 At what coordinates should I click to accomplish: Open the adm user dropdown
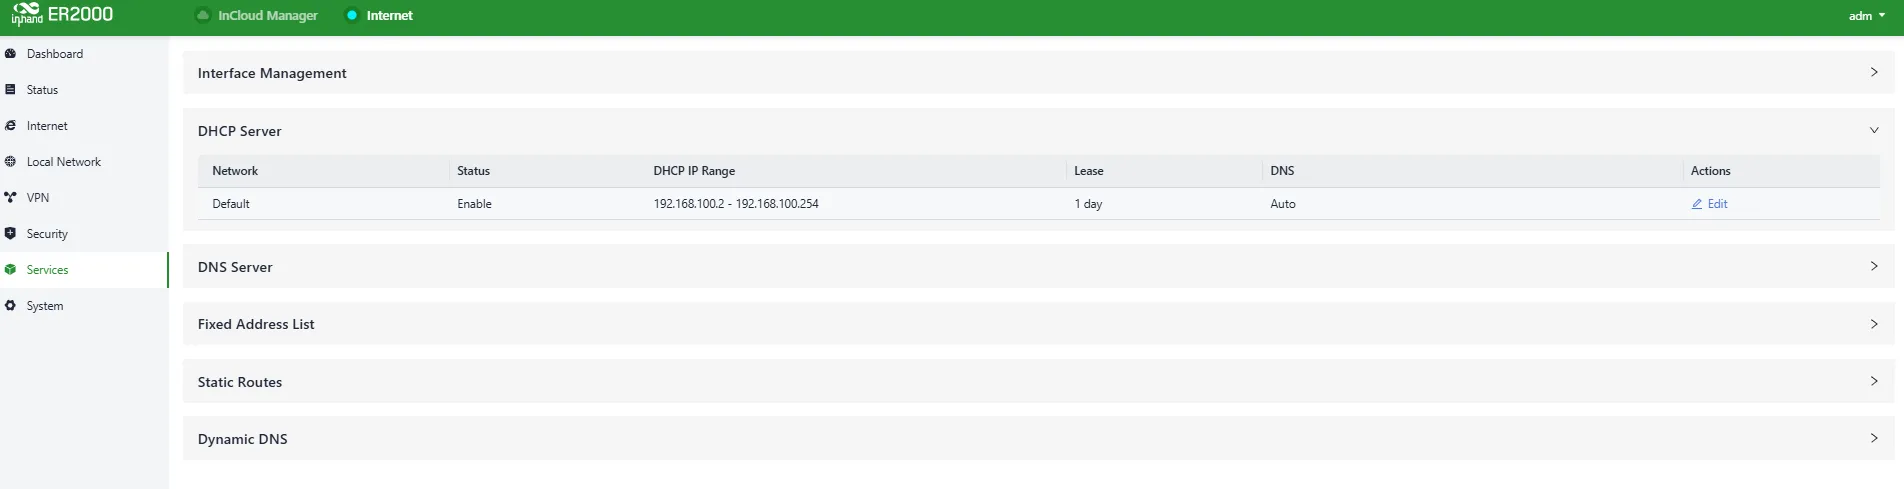1867,16
